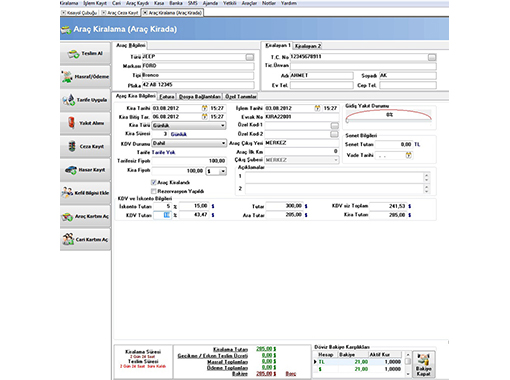Switch to the Dosya Bağlantıları tab
The height and width of the screenshot is (380, 510).
(200, 97)
